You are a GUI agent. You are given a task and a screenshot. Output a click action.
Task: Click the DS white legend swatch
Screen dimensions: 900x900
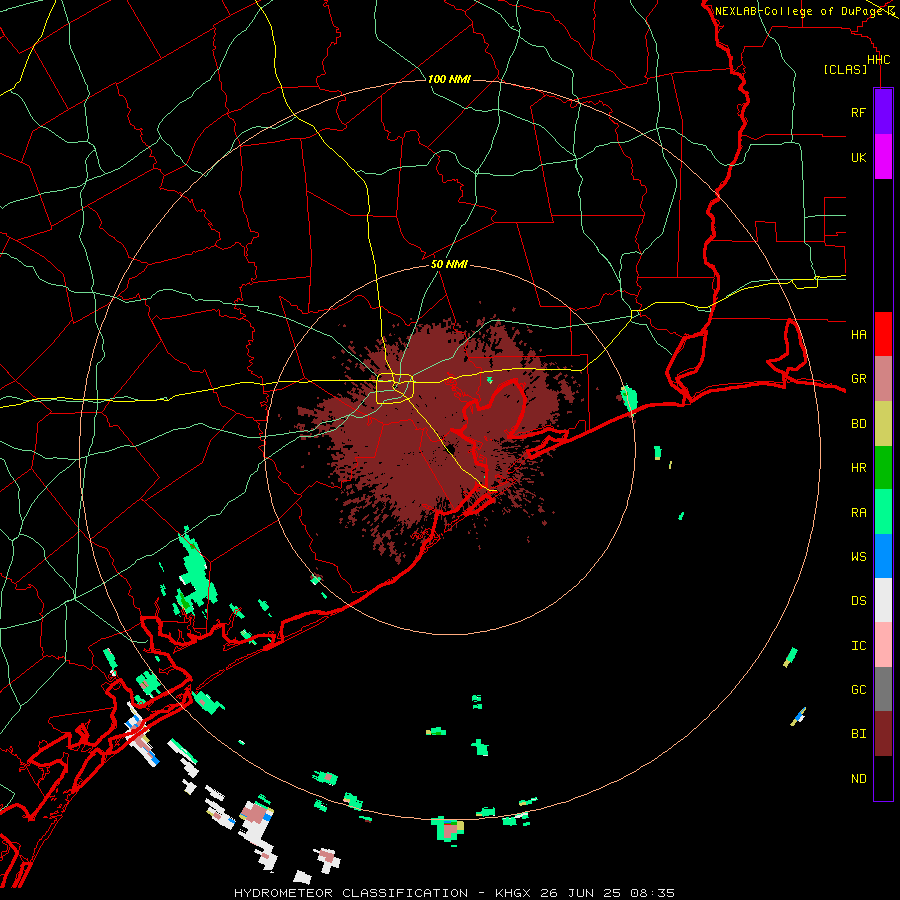coord(883,600)
